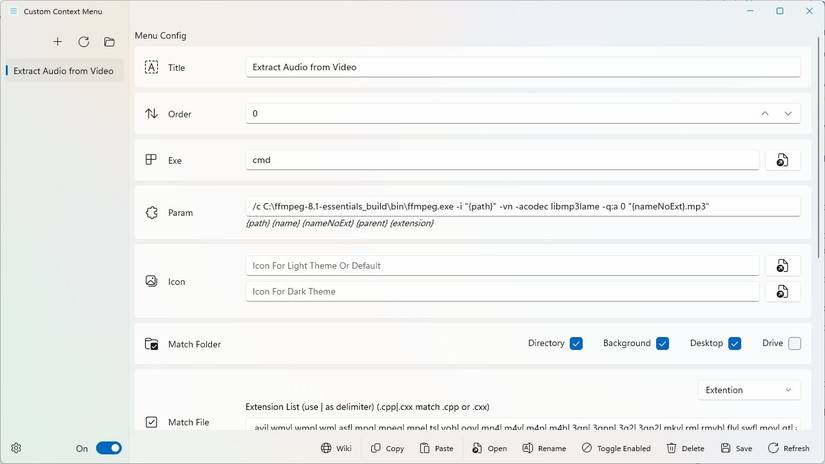Click the Icon For Dark Theme field
The height and width of the screenshot is (464, 825).
tap(502, 291)
